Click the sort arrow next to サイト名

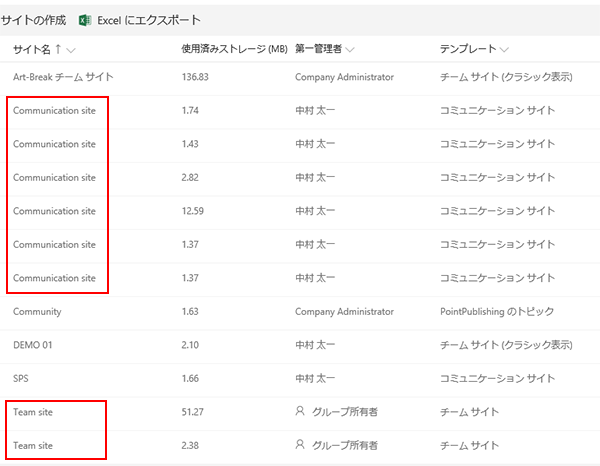(x=58, y=49)
